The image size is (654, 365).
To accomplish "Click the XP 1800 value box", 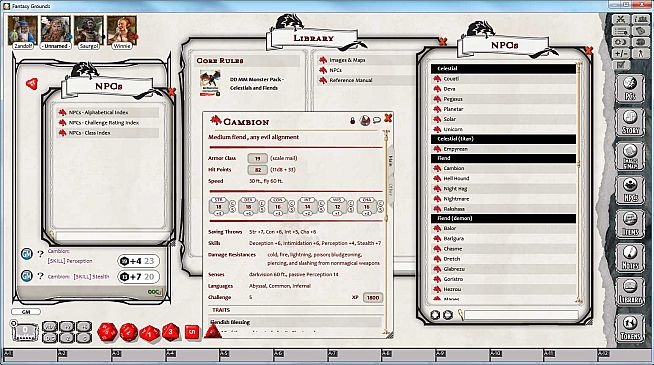I will [x=372, y=297].
